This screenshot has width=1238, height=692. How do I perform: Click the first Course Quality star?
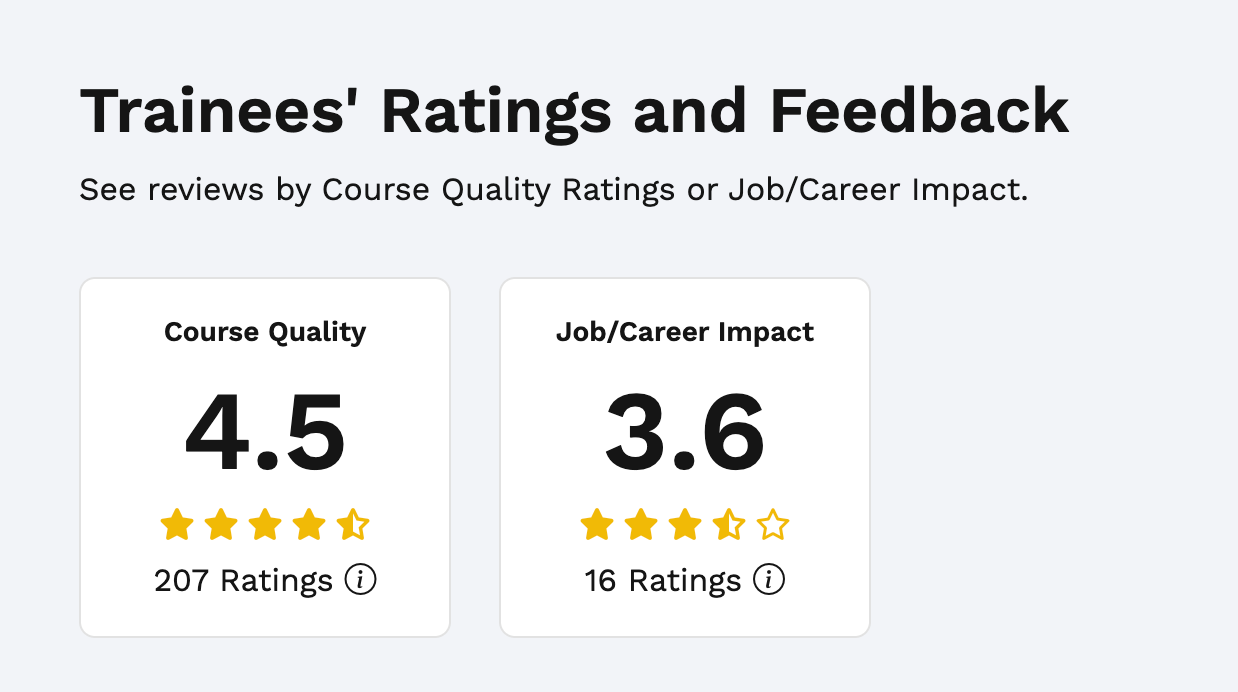click(x=177, y=525)
